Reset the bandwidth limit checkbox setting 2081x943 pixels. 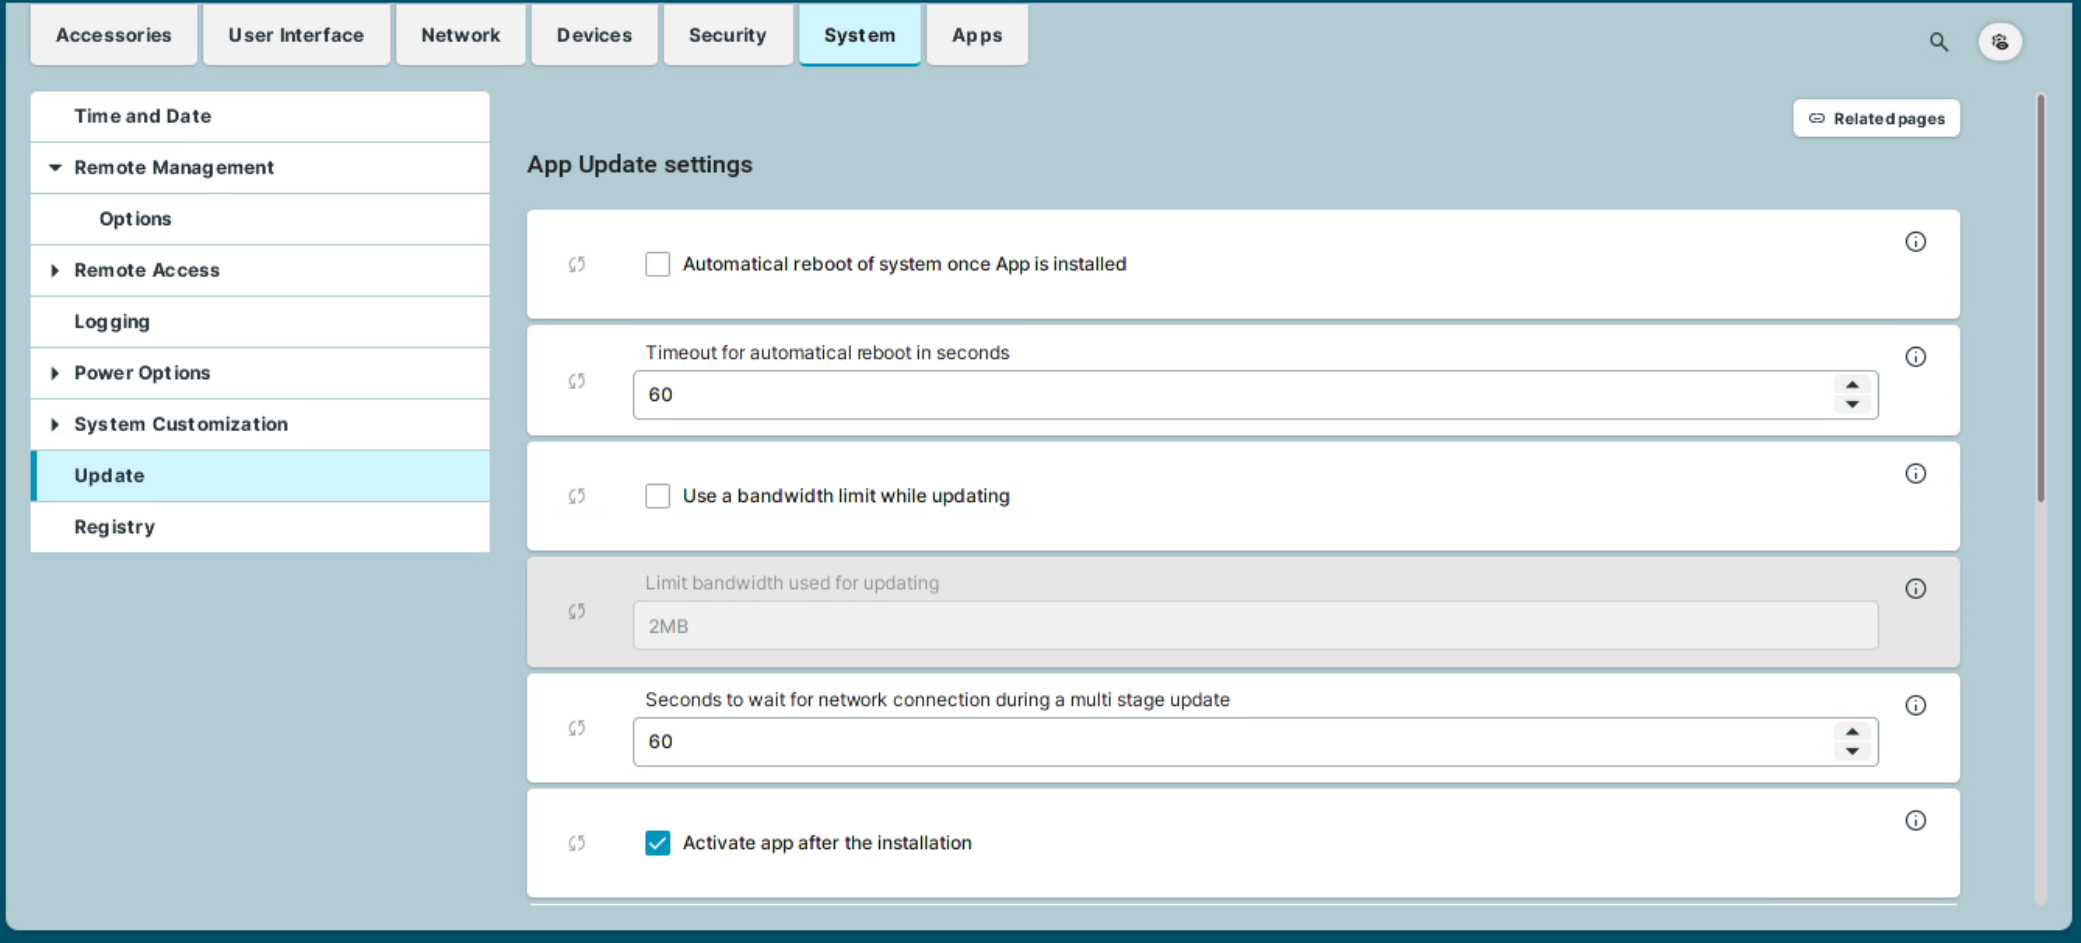[x=577, y=496]
